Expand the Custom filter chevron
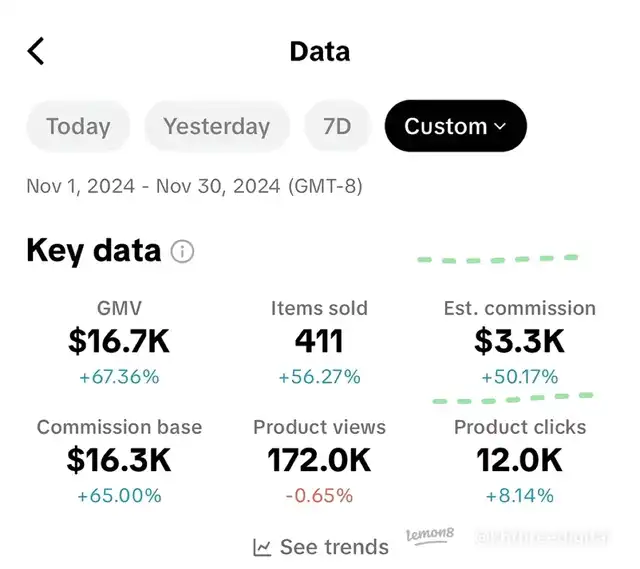Image resolution: width=640 pixels, height=569 pixels. pos(500,127)
